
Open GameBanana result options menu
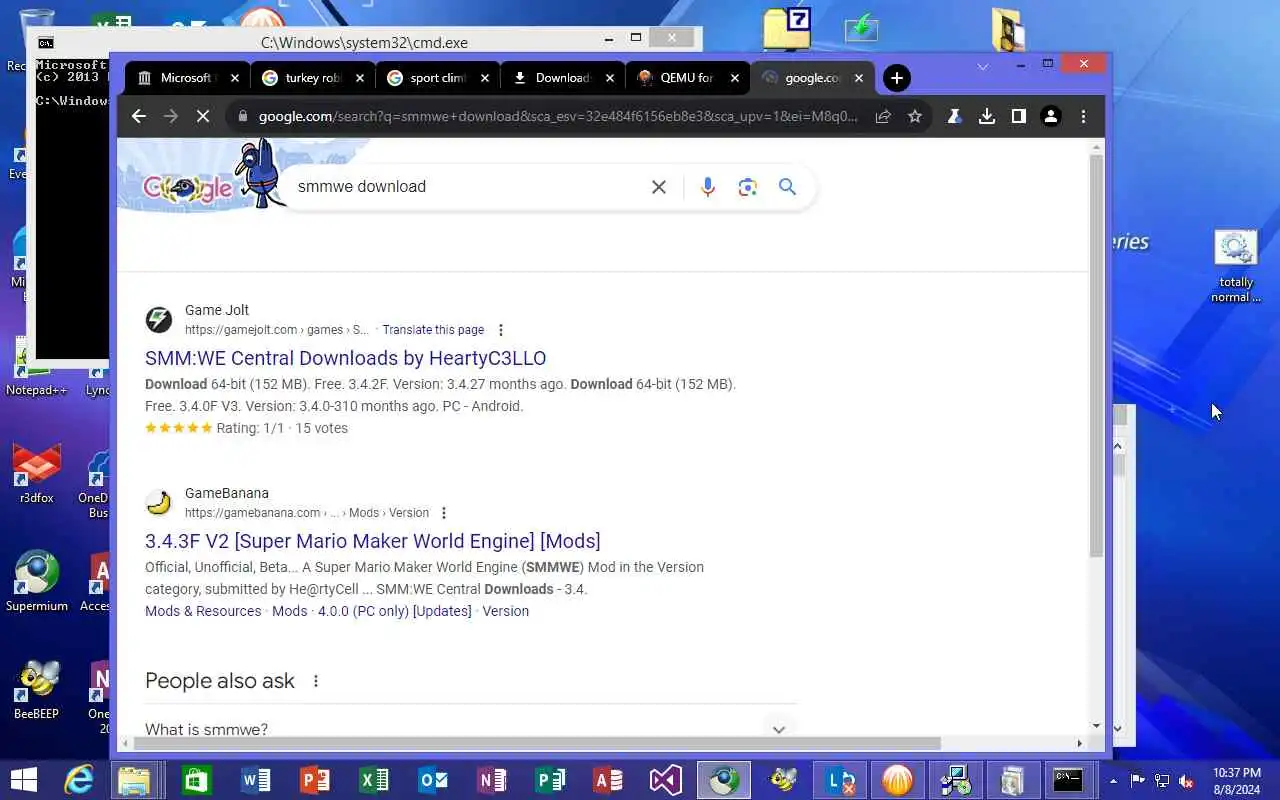(444, 513)
